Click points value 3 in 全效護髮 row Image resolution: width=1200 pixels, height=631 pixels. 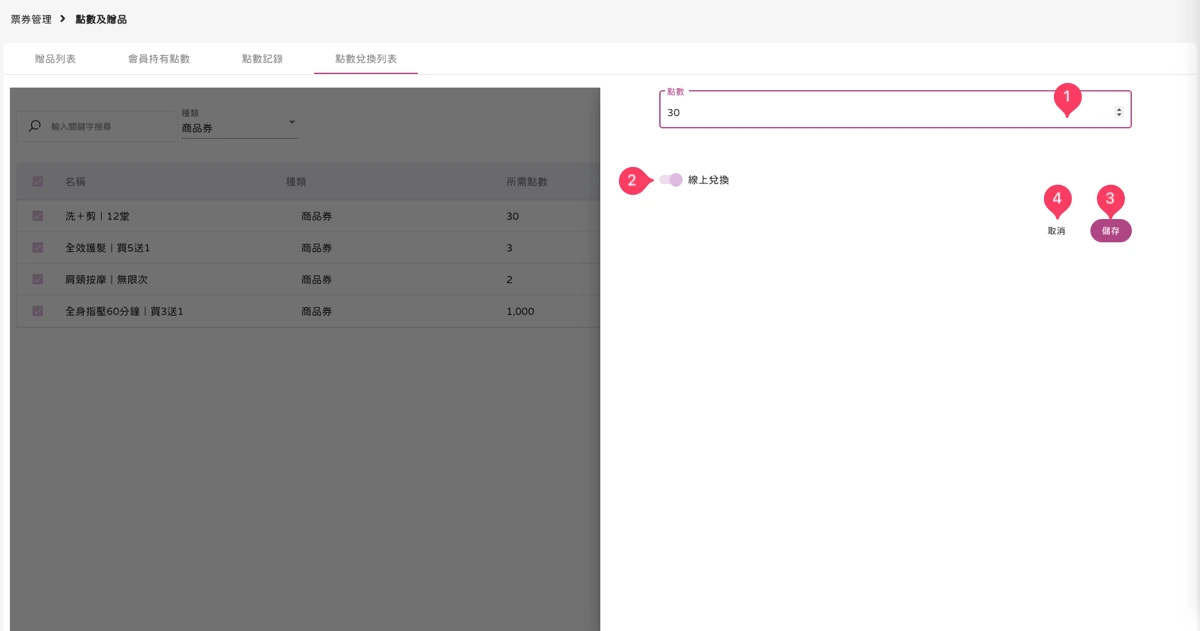[509, 247]
